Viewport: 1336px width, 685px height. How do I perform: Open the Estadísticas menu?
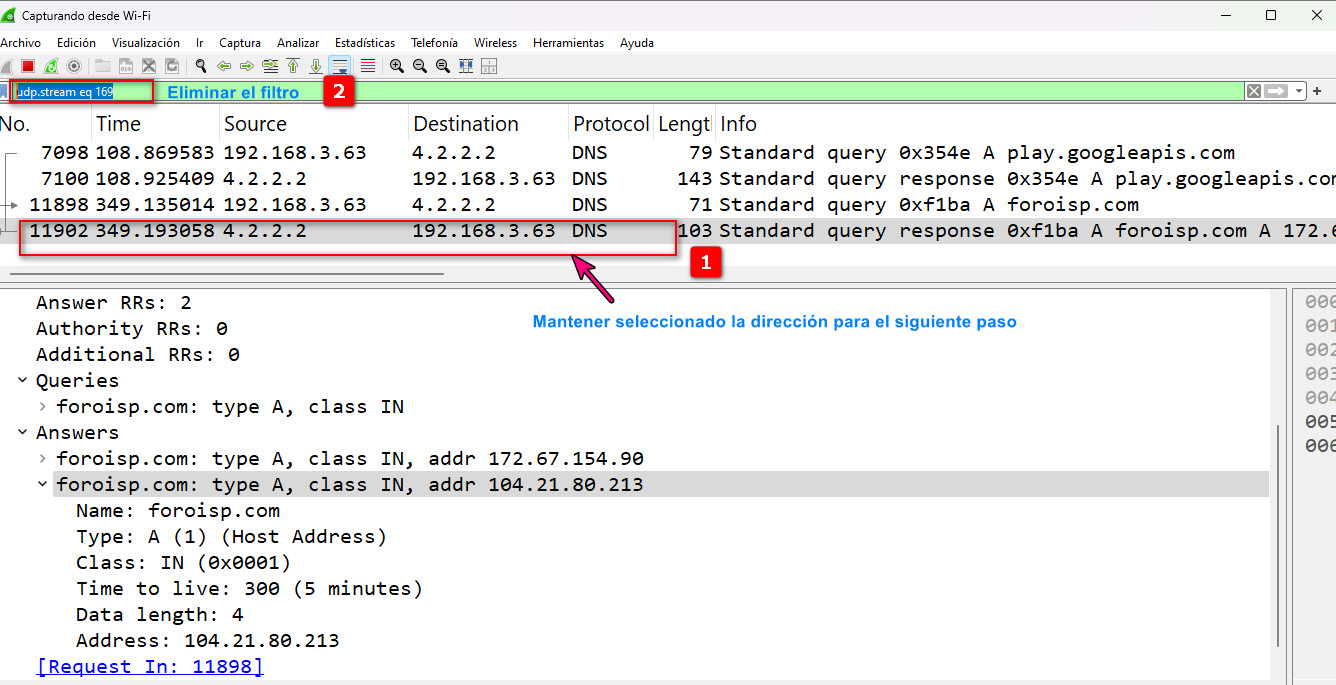click(364, 43)
